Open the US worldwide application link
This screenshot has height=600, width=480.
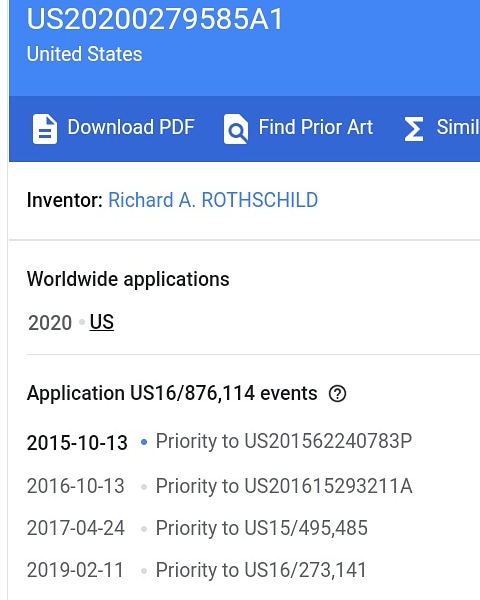click(x=101, y=322)
